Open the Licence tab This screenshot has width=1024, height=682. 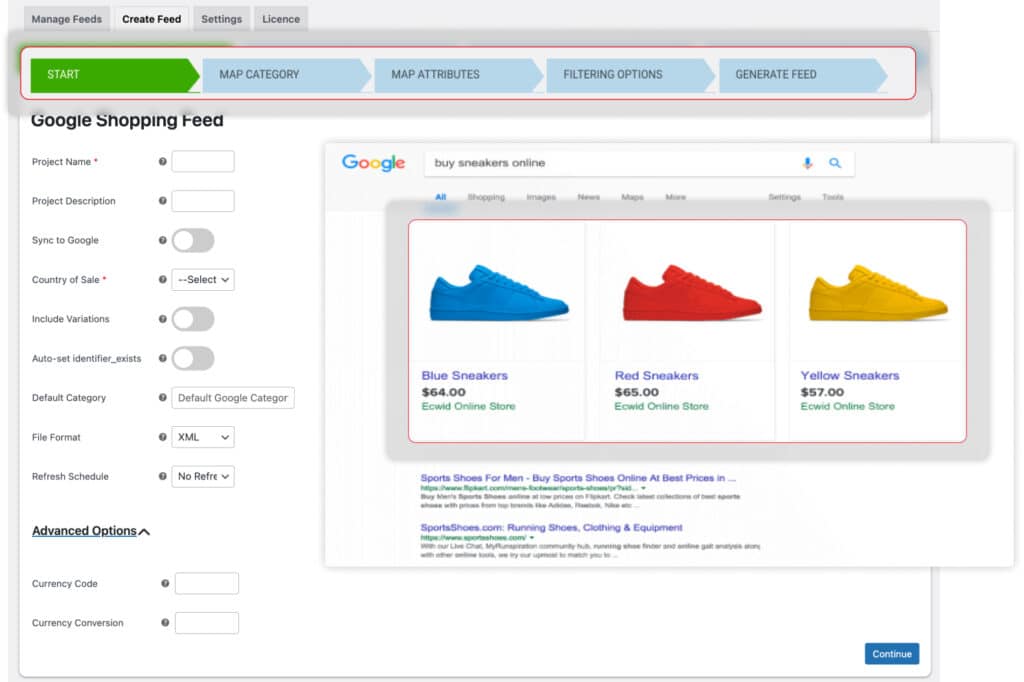click(280, 18)
